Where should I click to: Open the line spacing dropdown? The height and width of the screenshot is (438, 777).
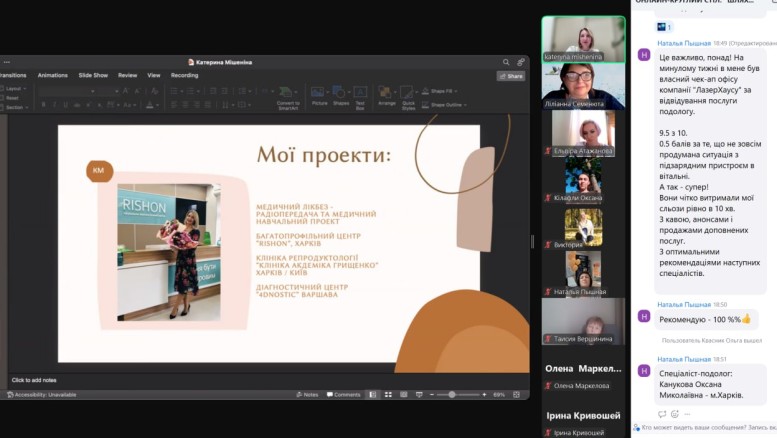click(243, 91)
